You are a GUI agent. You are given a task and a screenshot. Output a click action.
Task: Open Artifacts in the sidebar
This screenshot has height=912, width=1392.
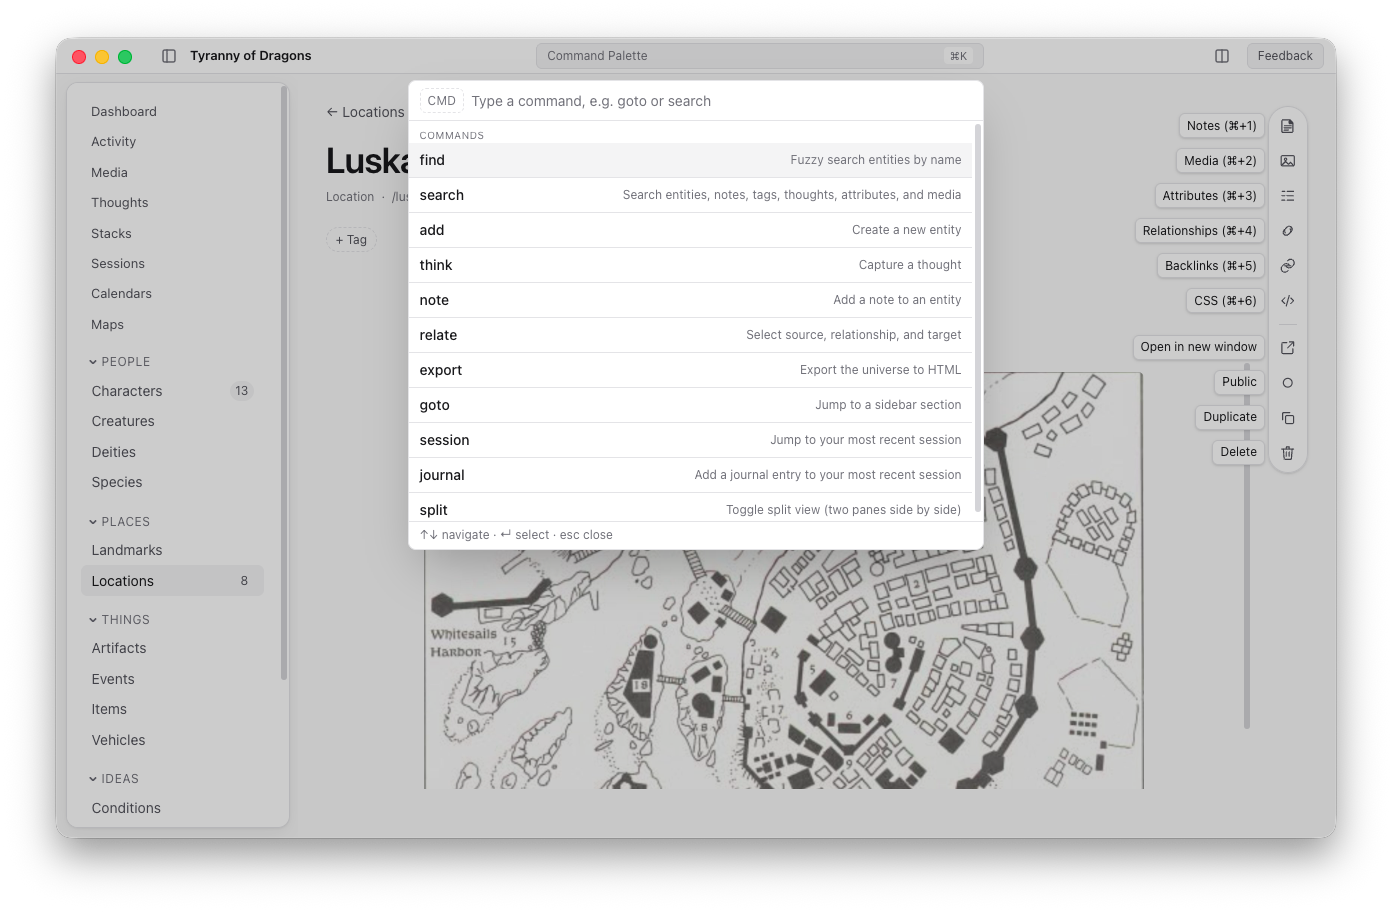[x=172, y=649]
